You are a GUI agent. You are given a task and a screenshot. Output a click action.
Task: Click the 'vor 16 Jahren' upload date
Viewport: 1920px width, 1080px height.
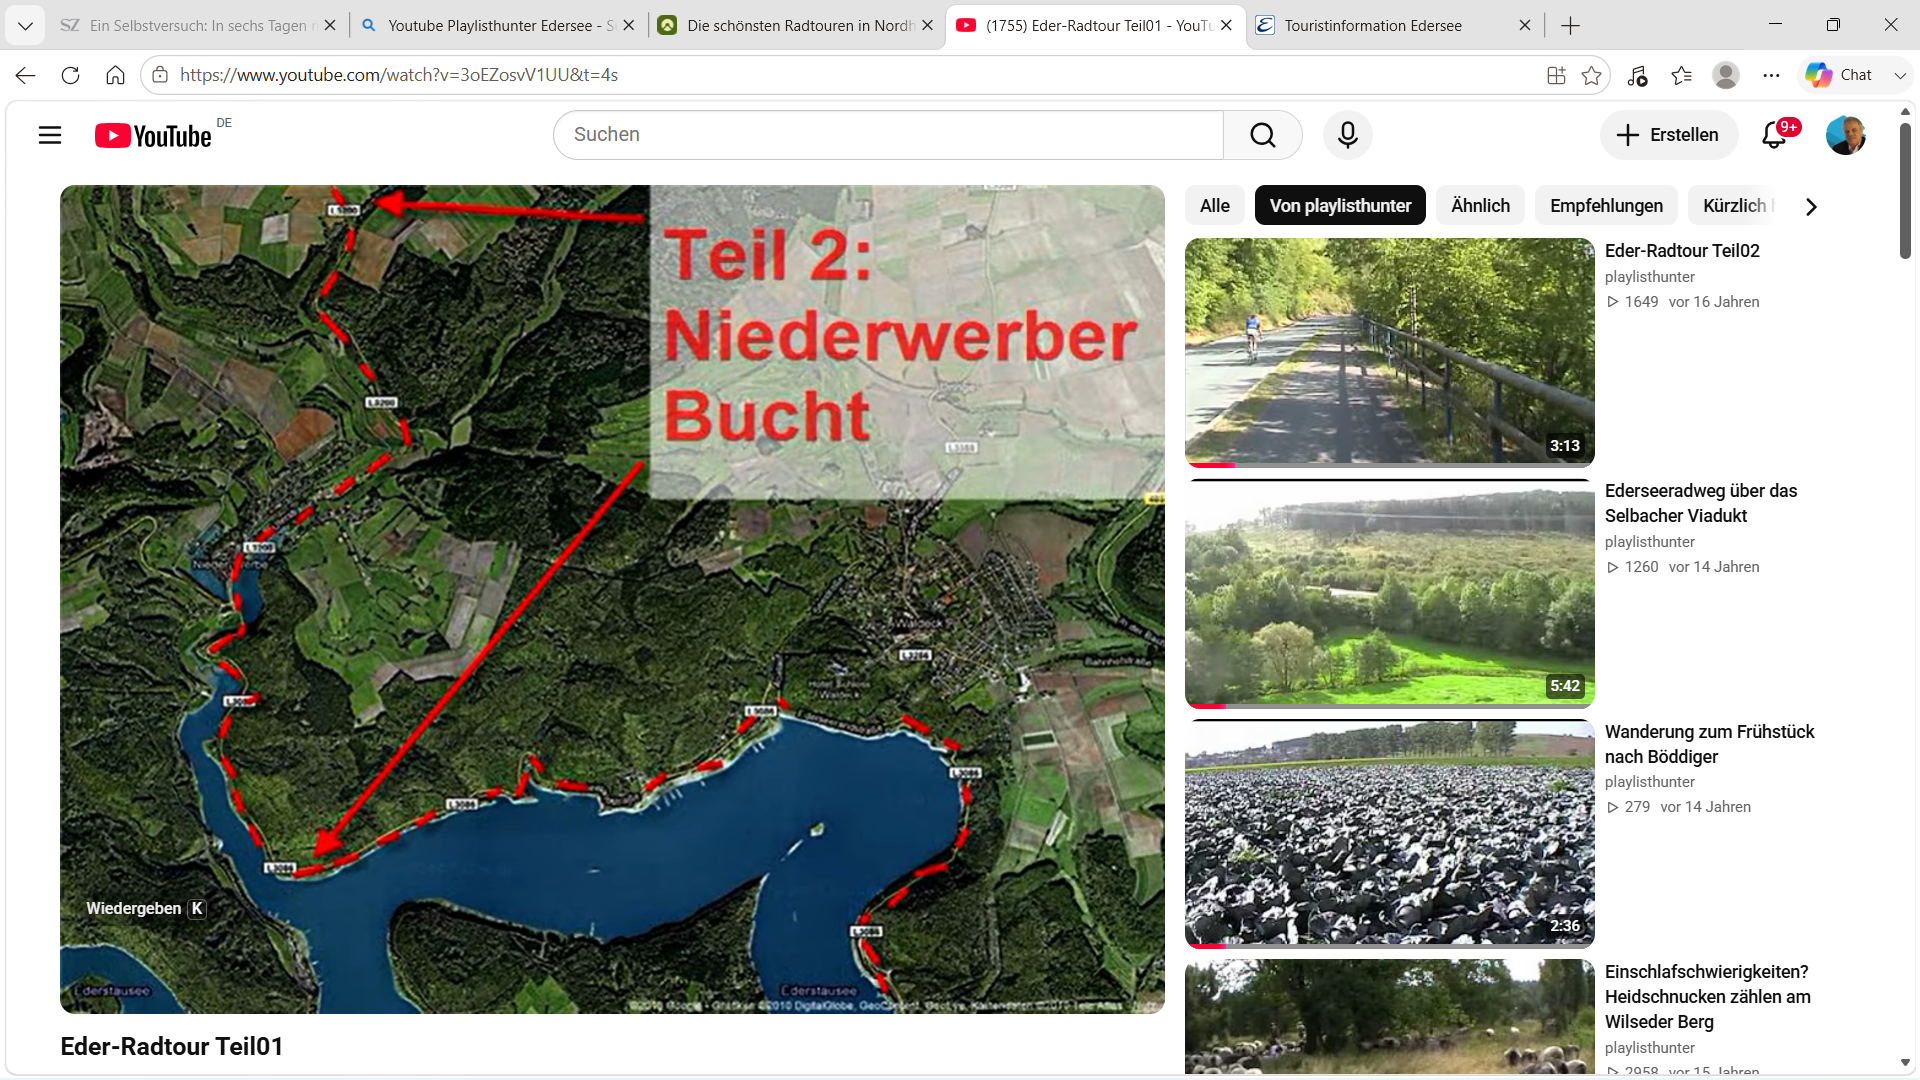[x=1714, y=302]
